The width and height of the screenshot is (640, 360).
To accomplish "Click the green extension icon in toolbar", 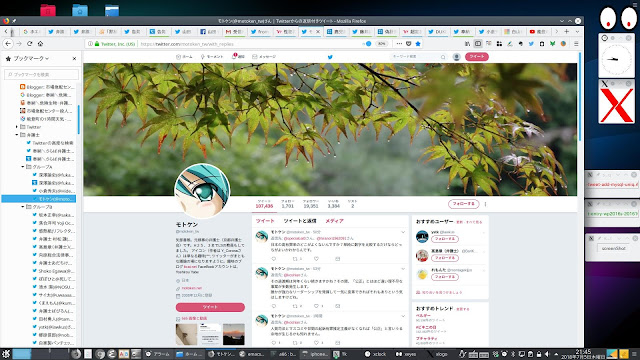I will [552, 44].
